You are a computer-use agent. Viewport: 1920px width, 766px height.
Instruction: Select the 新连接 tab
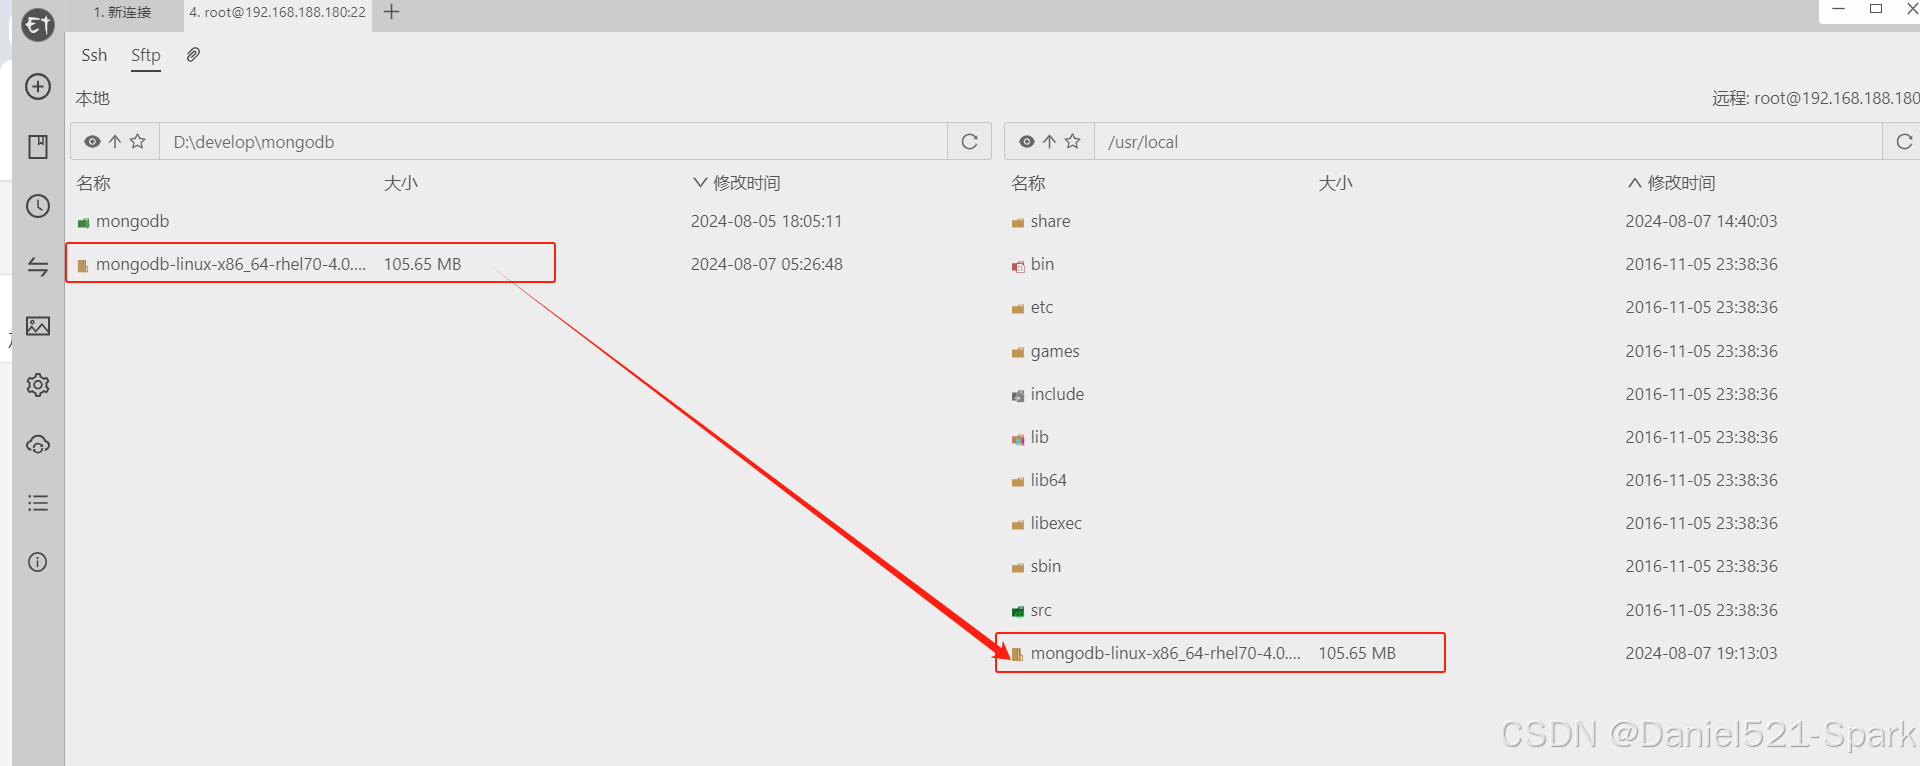pos(123,12)
